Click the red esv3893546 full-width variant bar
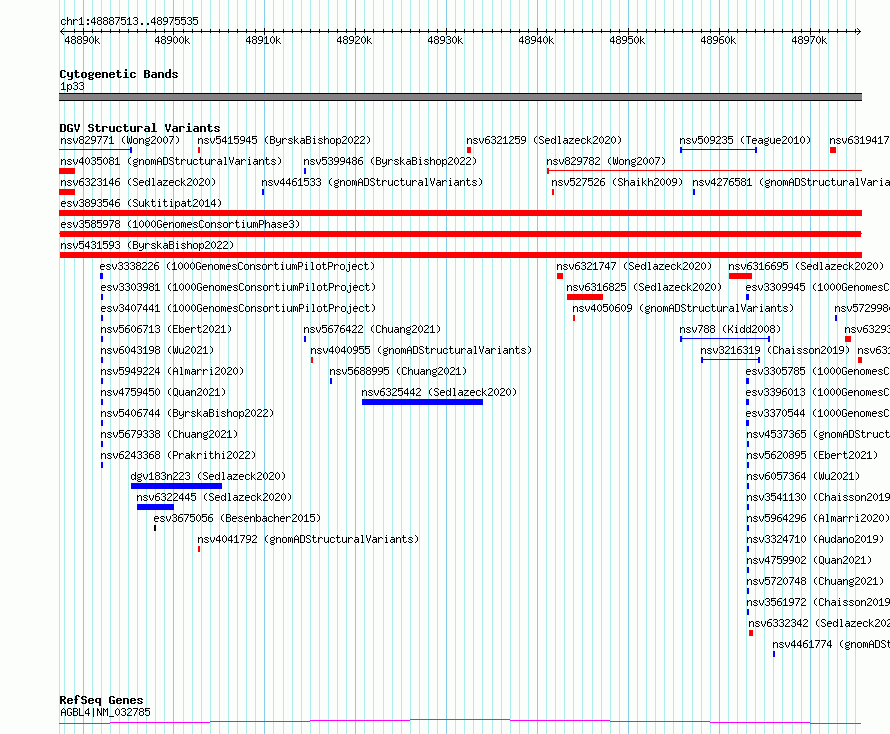Image resolution: width=890 pixels, height=734 pixels. (x=460, y=213)
